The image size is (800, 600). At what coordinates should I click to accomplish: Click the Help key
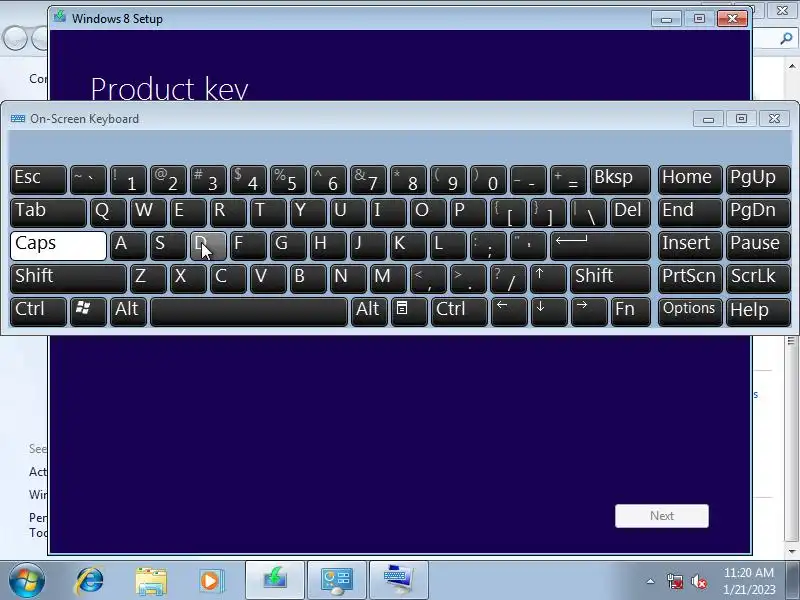pos(758,311)
